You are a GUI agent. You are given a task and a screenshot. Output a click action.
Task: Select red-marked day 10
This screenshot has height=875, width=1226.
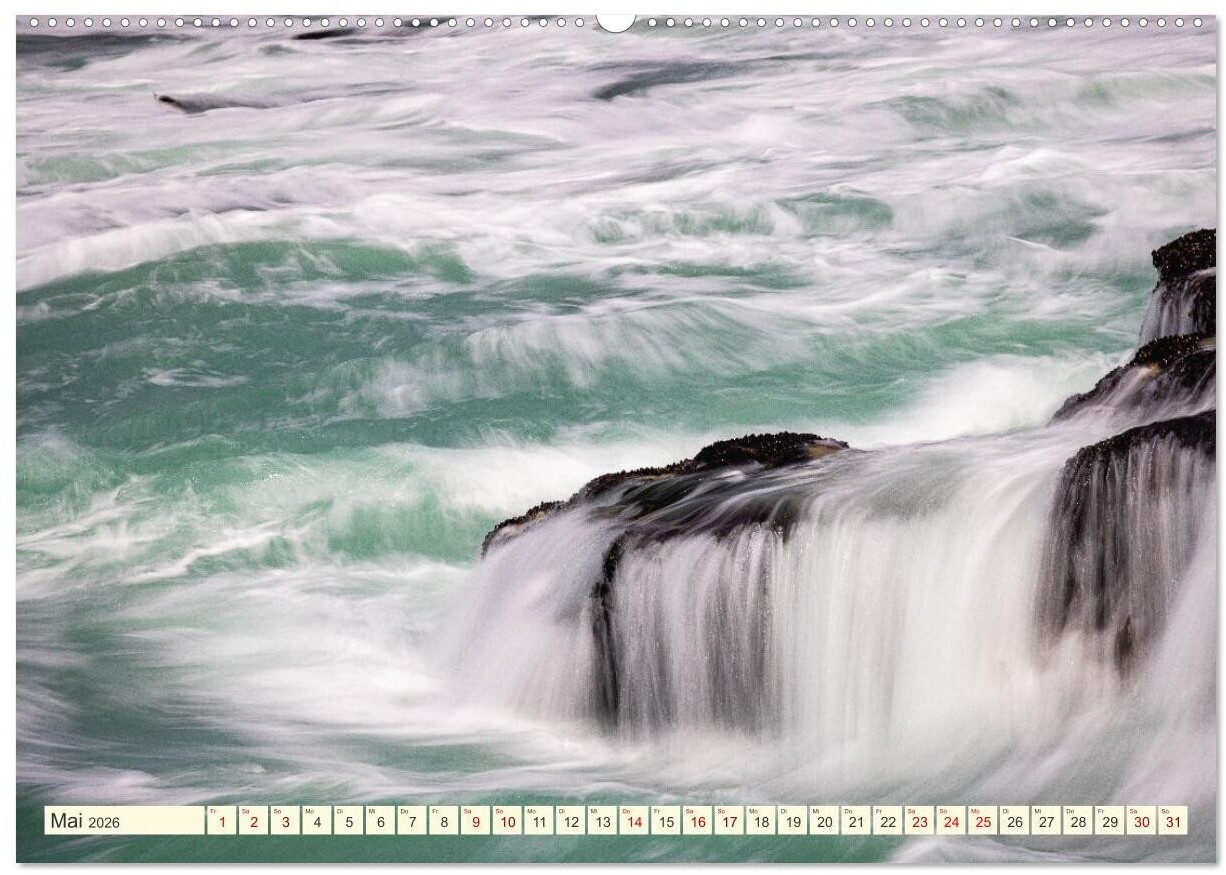click(x=507, y=821)
